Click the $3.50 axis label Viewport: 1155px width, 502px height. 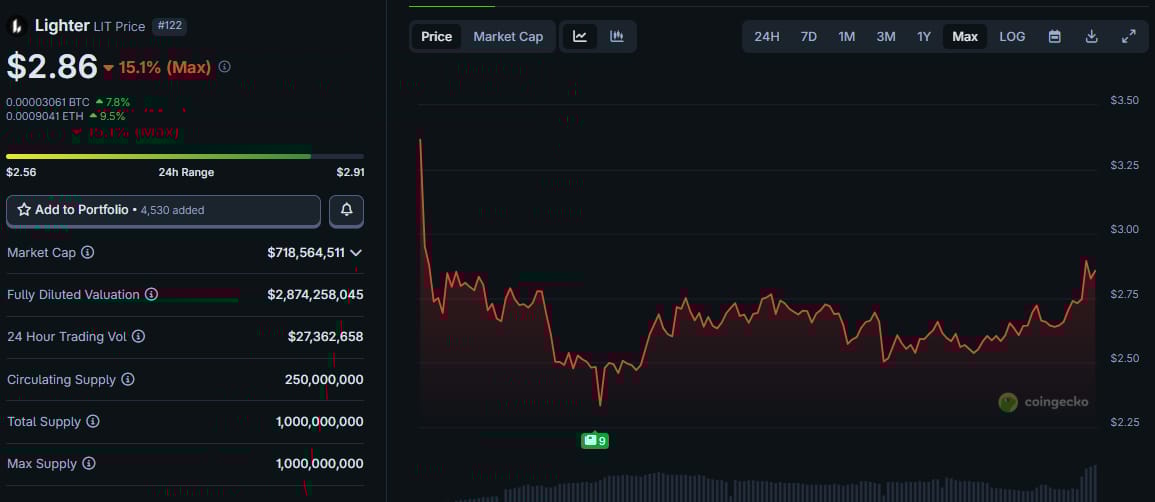tap(1125, 100)
